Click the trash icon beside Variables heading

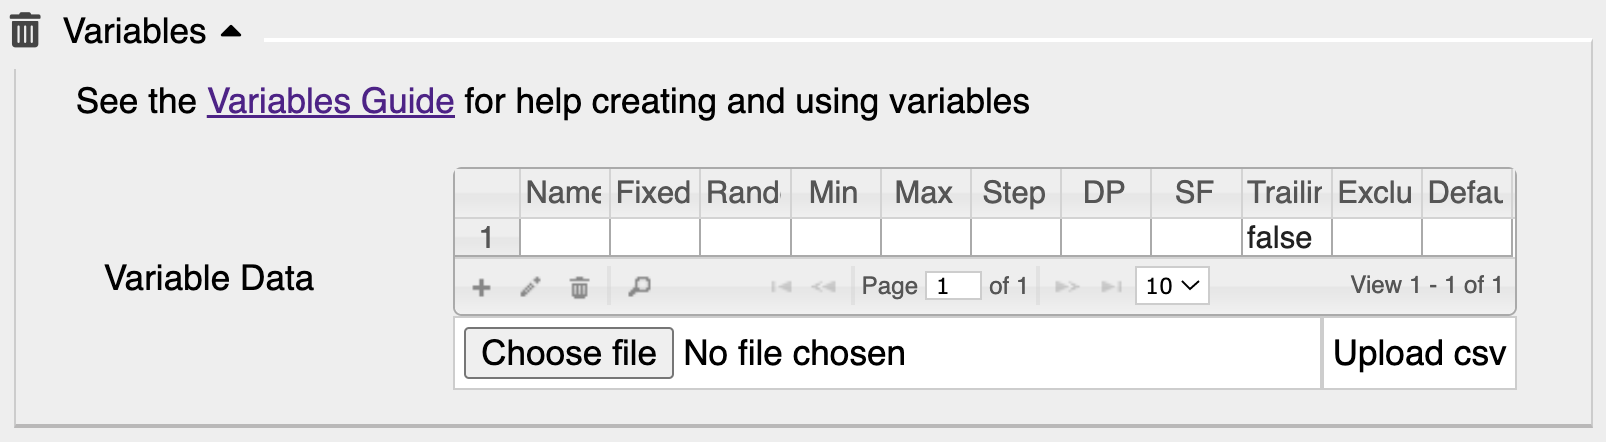[x=25, y=31]
